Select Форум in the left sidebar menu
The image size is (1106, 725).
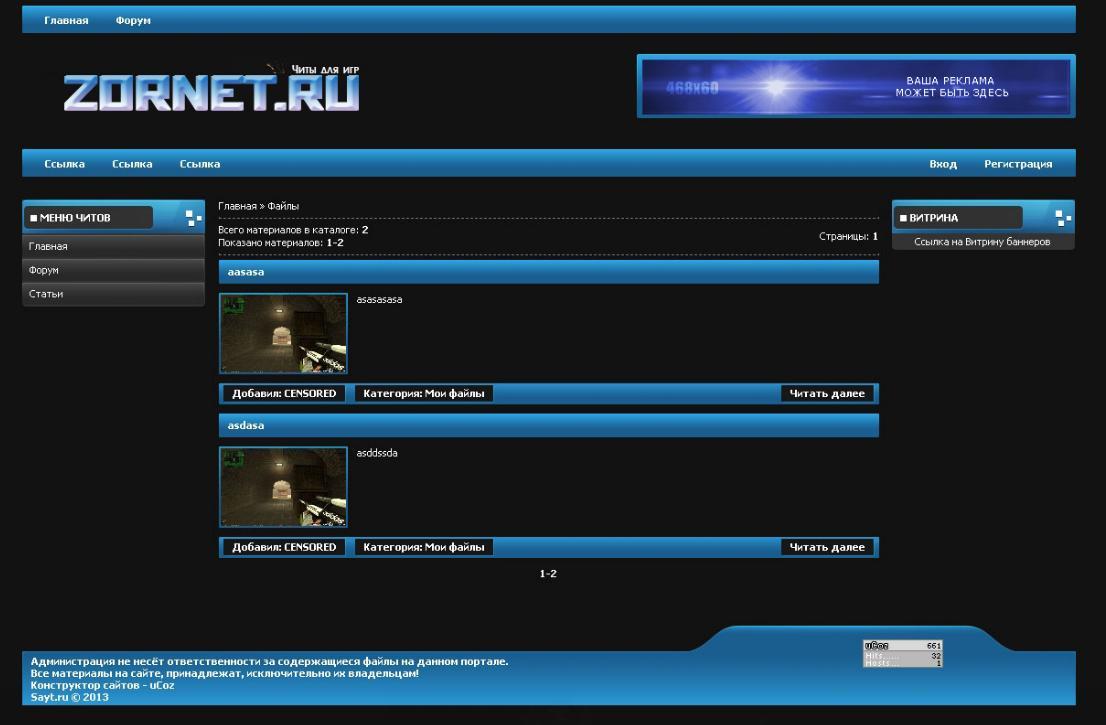click(45, 270)
